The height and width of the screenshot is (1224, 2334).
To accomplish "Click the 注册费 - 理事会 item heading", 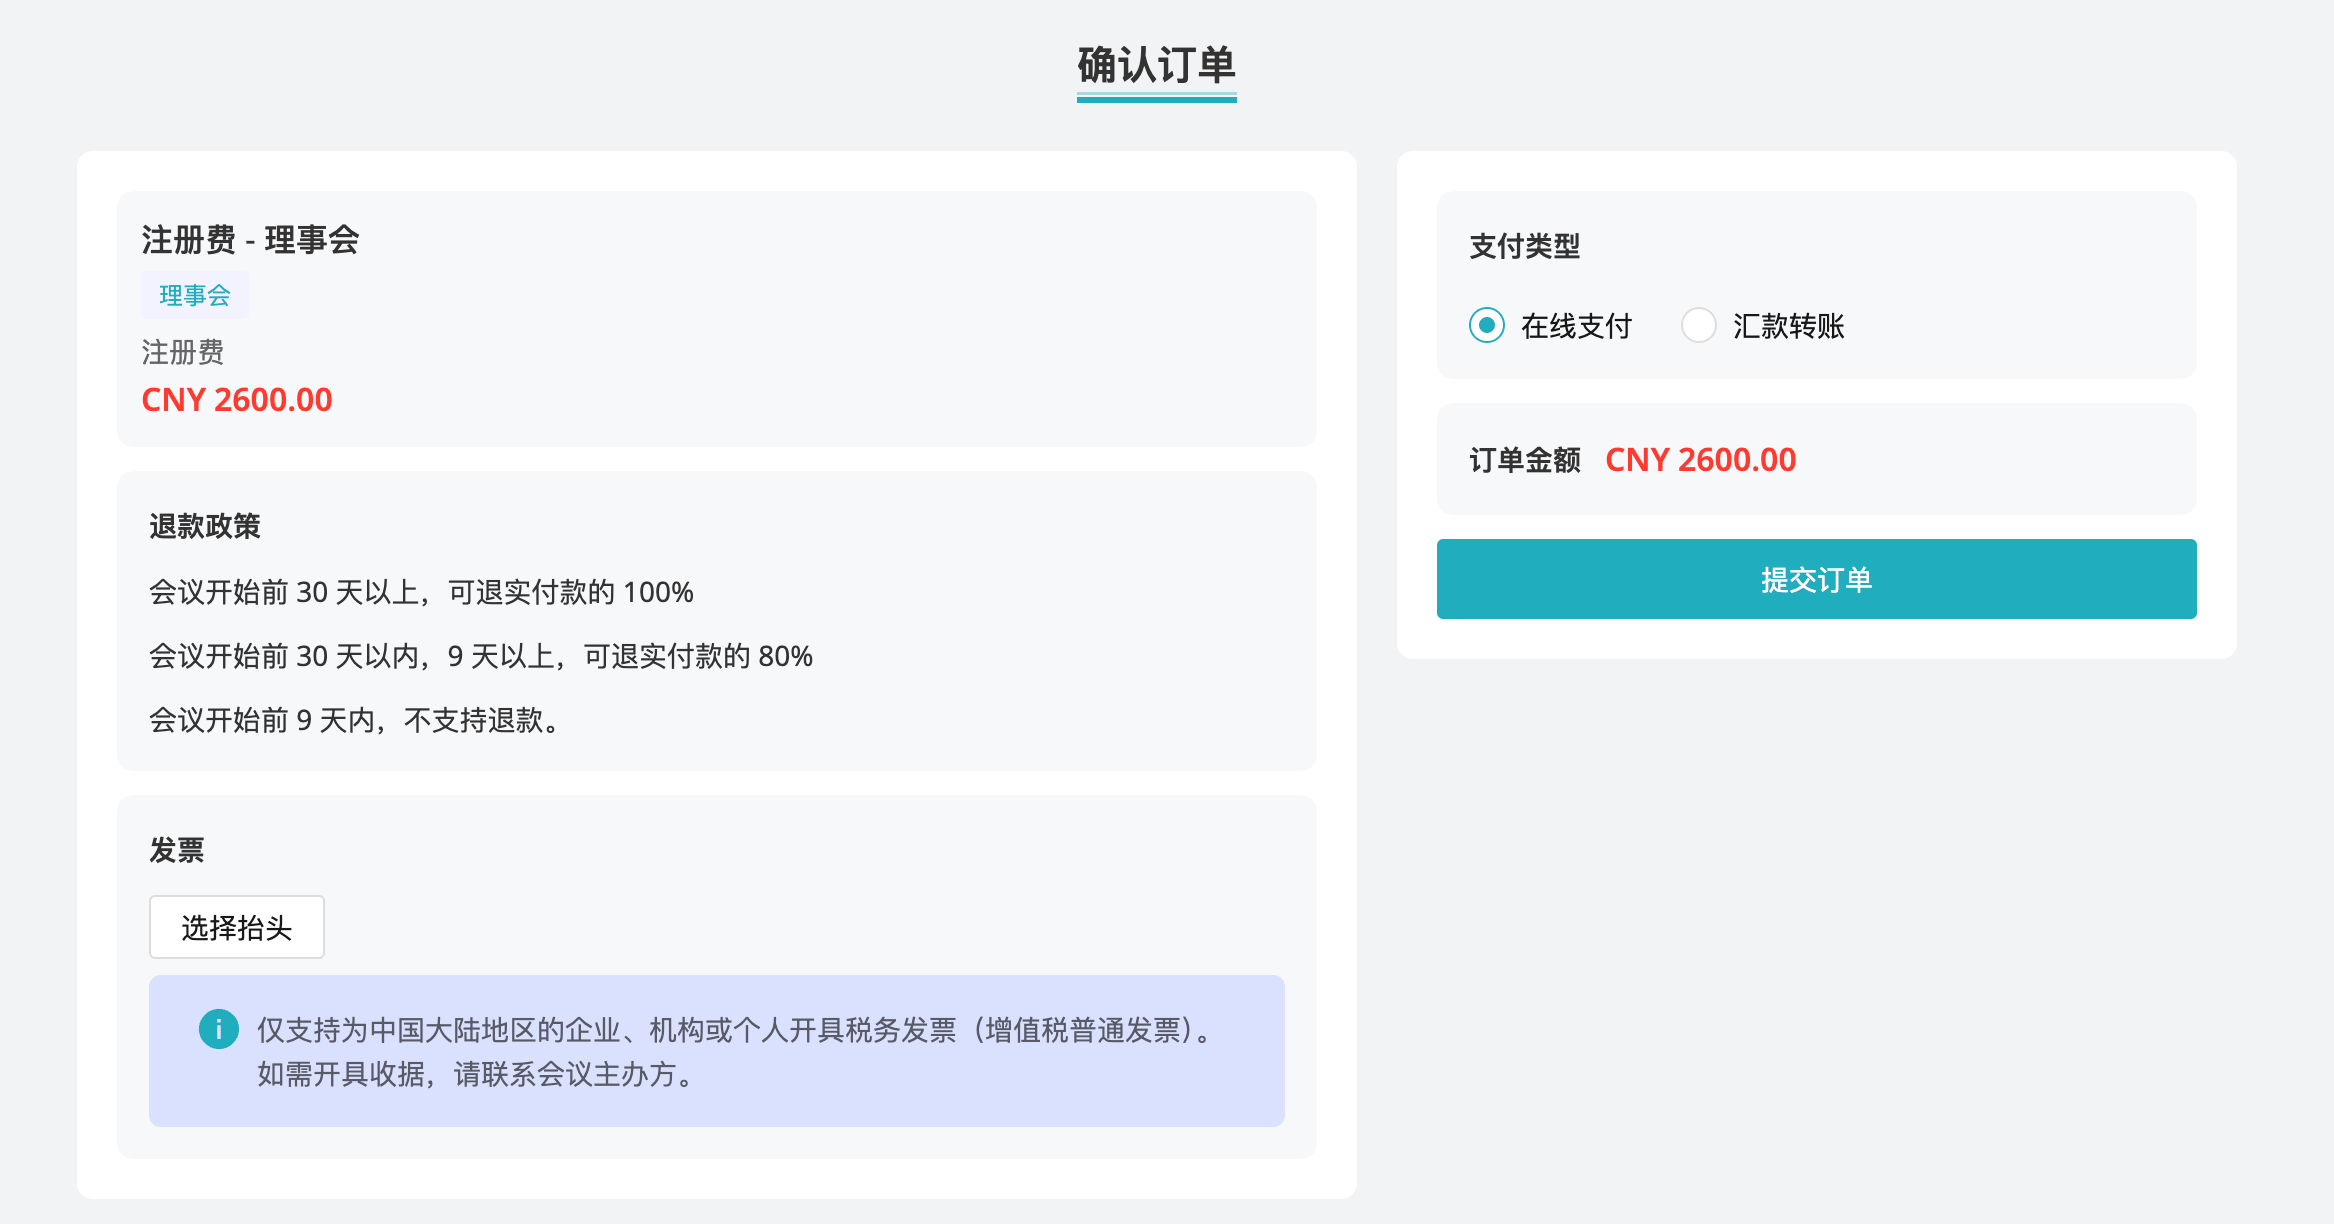I will coord(250,240).
